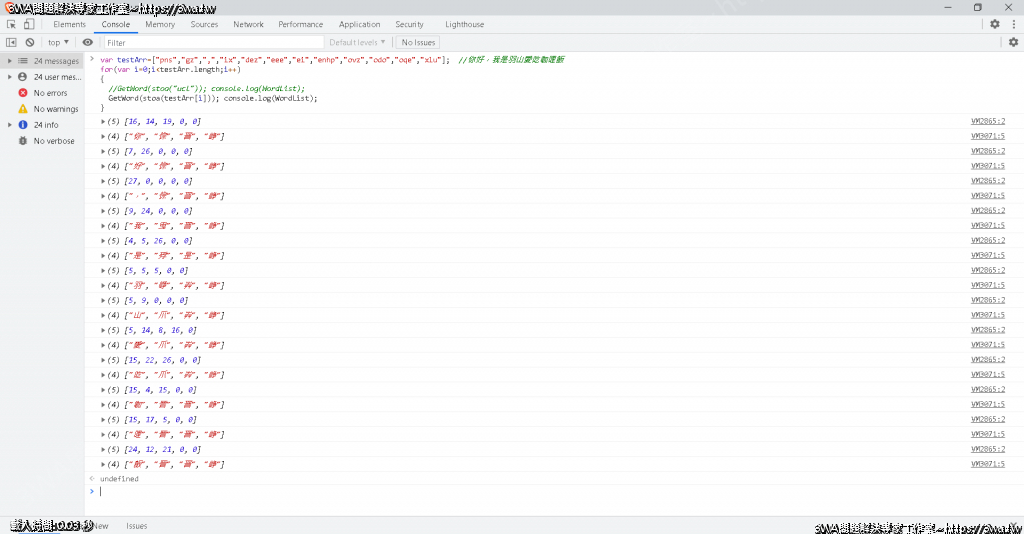Switch to the Lighthouse tab
Viewport: 1024px width, 534px height.
coord(464,24)
